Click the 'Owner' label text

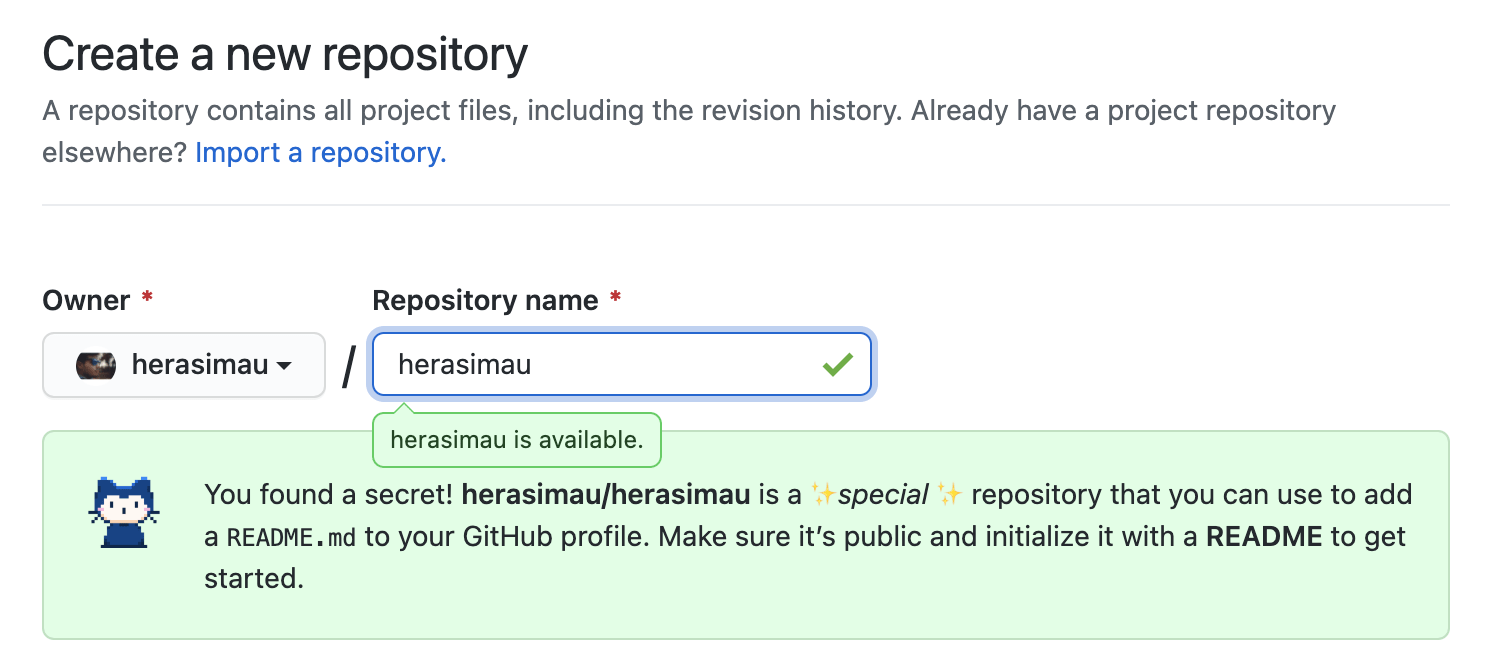pyautogui.click(x=86, y=300)
